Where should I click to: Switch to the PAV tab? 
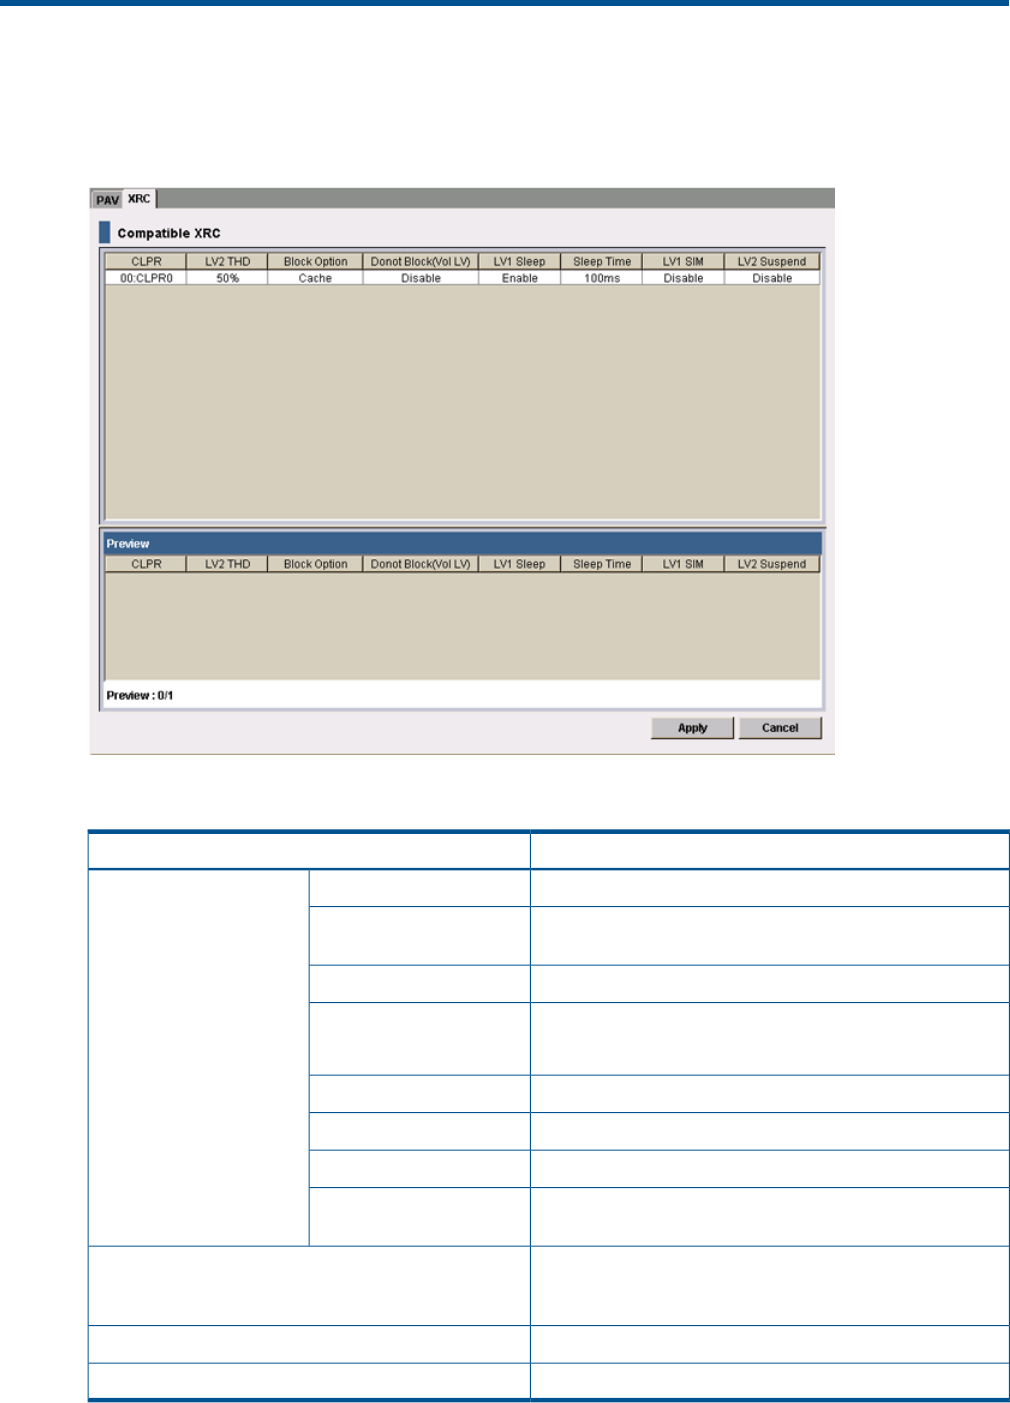click(x=107, y=200)
